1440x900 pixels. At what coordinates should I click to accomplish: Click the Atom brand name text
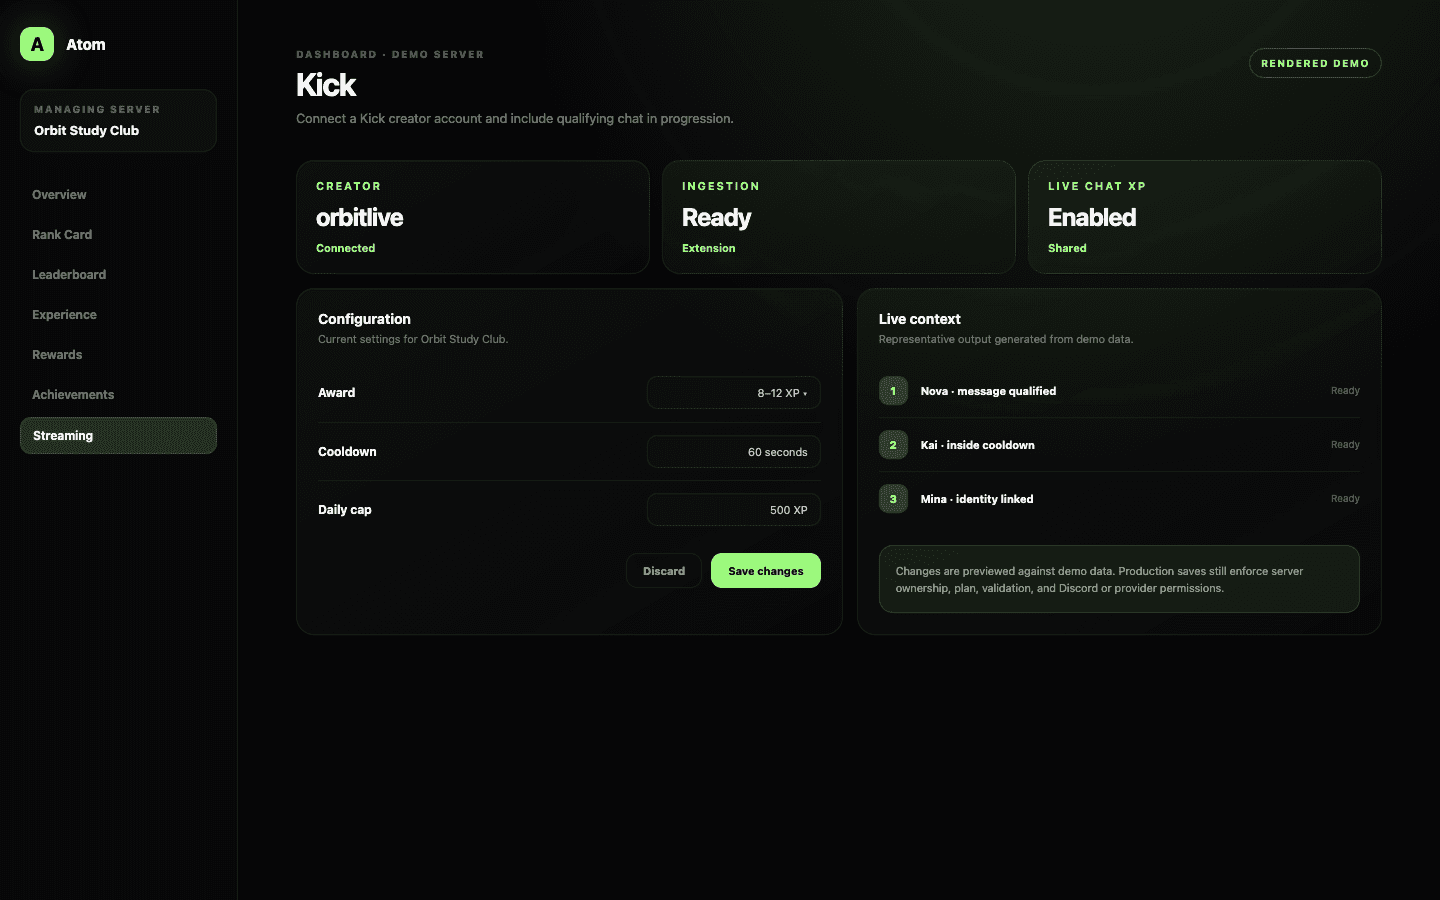coord(86,45)
